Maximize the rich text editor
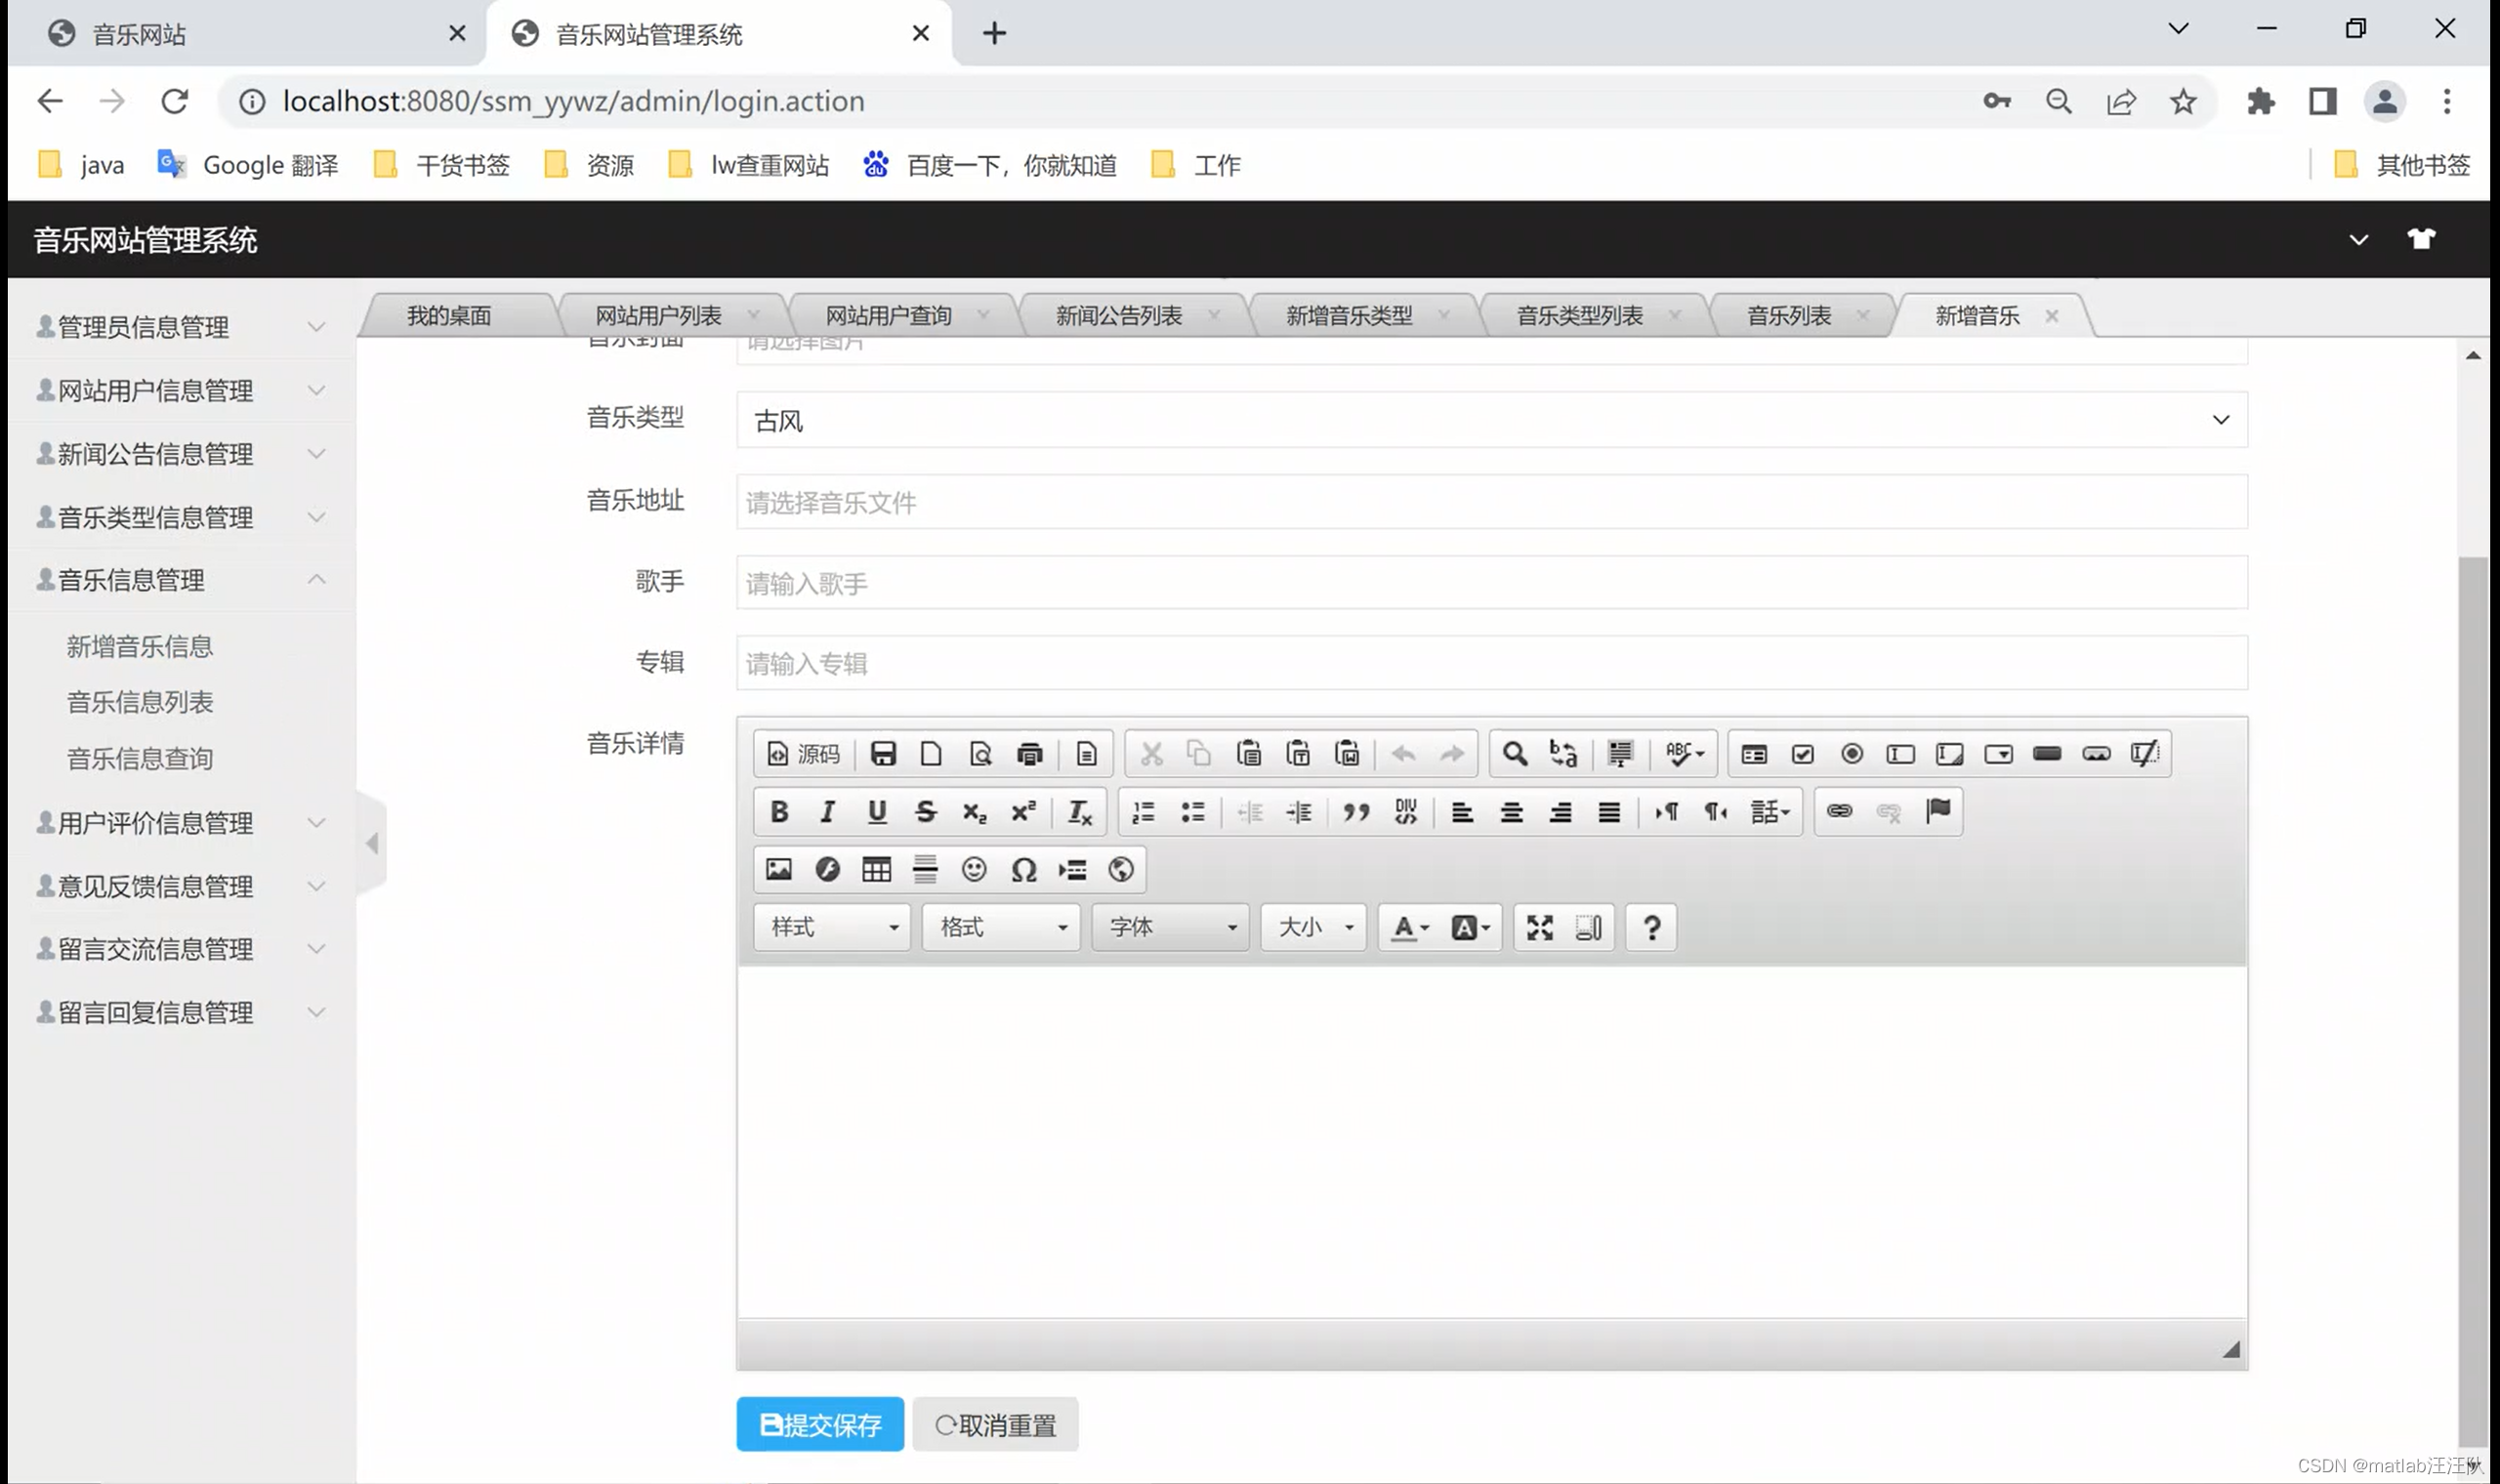The image size is (2500, 1484). [1539, 927]
